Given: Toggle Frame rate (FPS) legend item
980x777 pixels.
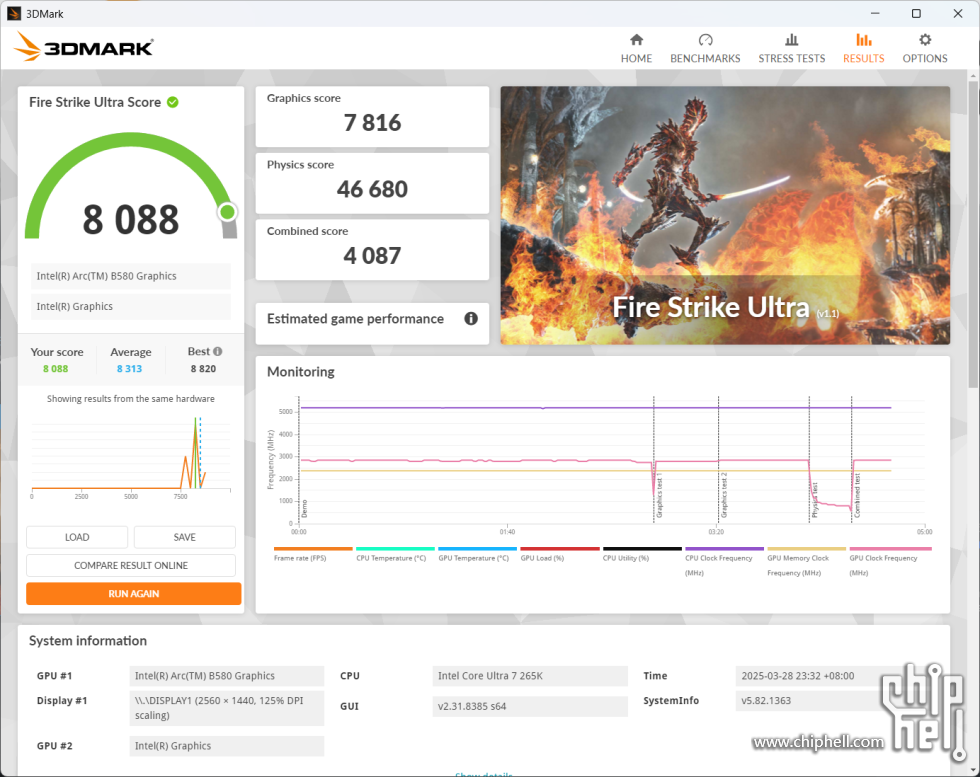Looking at the screenshot, I should [312, 554].
